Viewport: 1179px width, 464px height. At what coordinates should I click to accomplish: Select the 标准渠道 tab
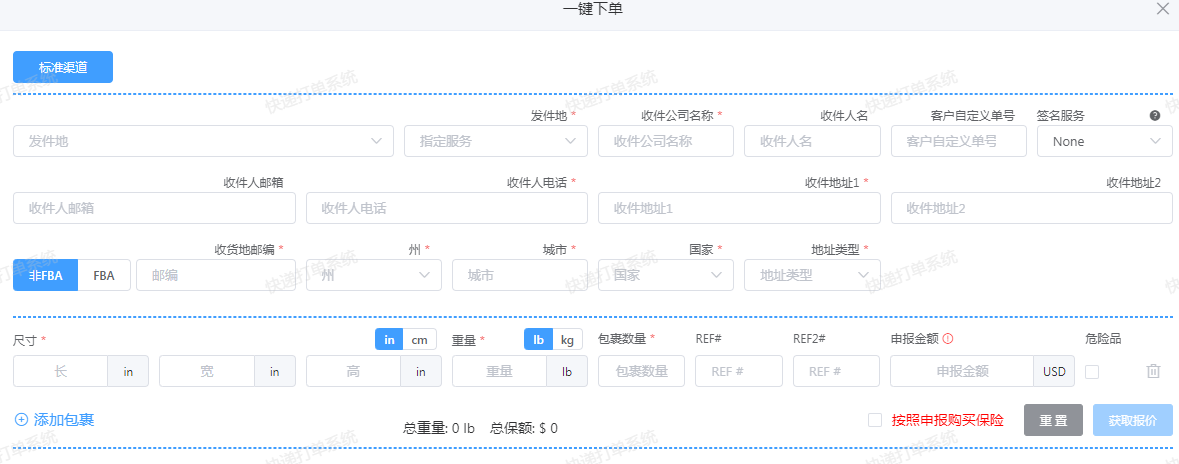(63, 67)
